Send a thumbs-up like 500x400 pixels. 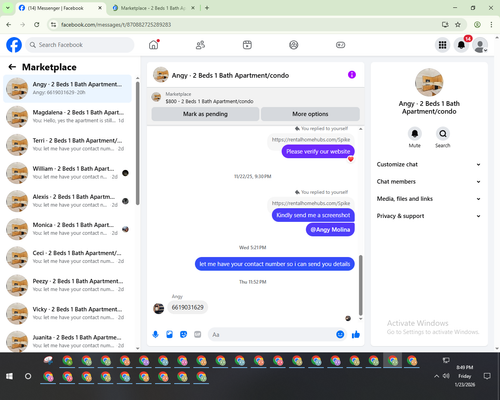(x=356, y=334)
